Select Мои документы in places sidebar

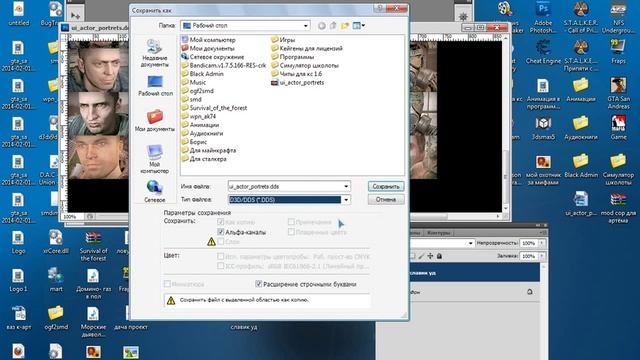coord(155,121)
